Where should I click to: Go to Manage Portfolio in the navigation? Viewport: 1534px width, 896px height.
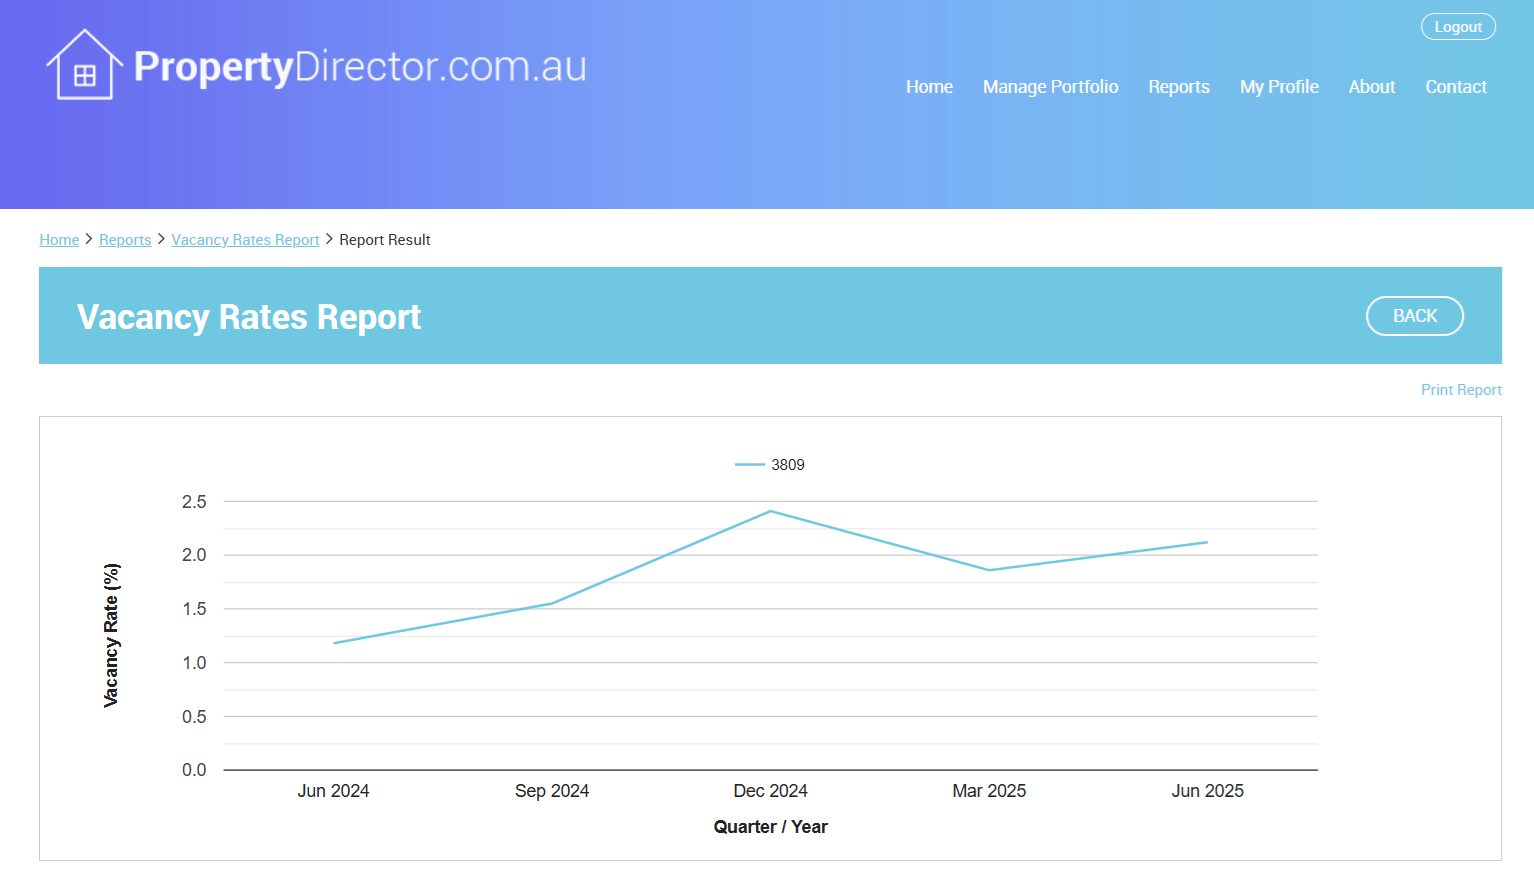click(1050, 87)
